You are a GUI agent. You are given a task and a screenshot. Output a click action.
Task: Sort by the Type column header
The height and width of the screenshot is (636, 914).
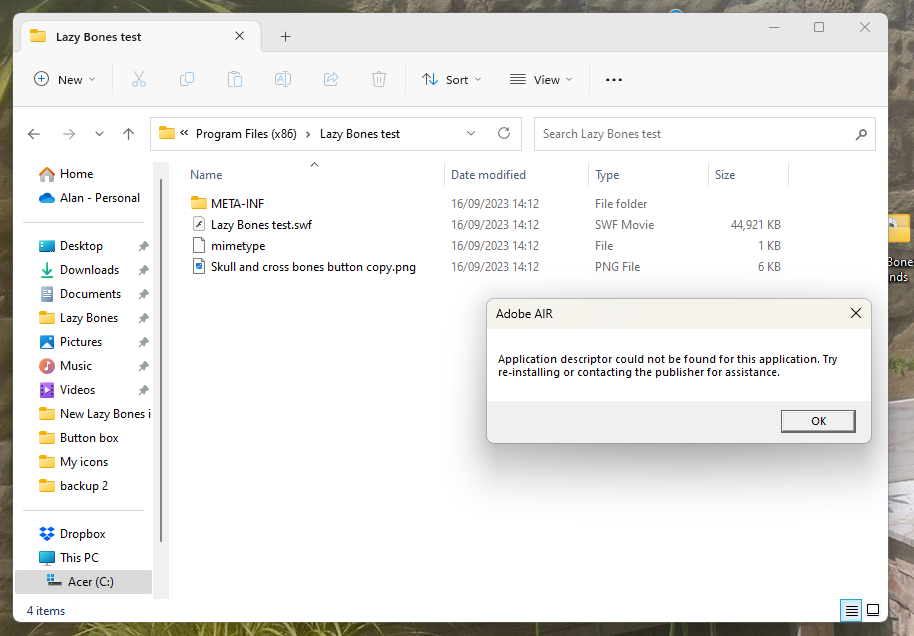pos(607,175)
